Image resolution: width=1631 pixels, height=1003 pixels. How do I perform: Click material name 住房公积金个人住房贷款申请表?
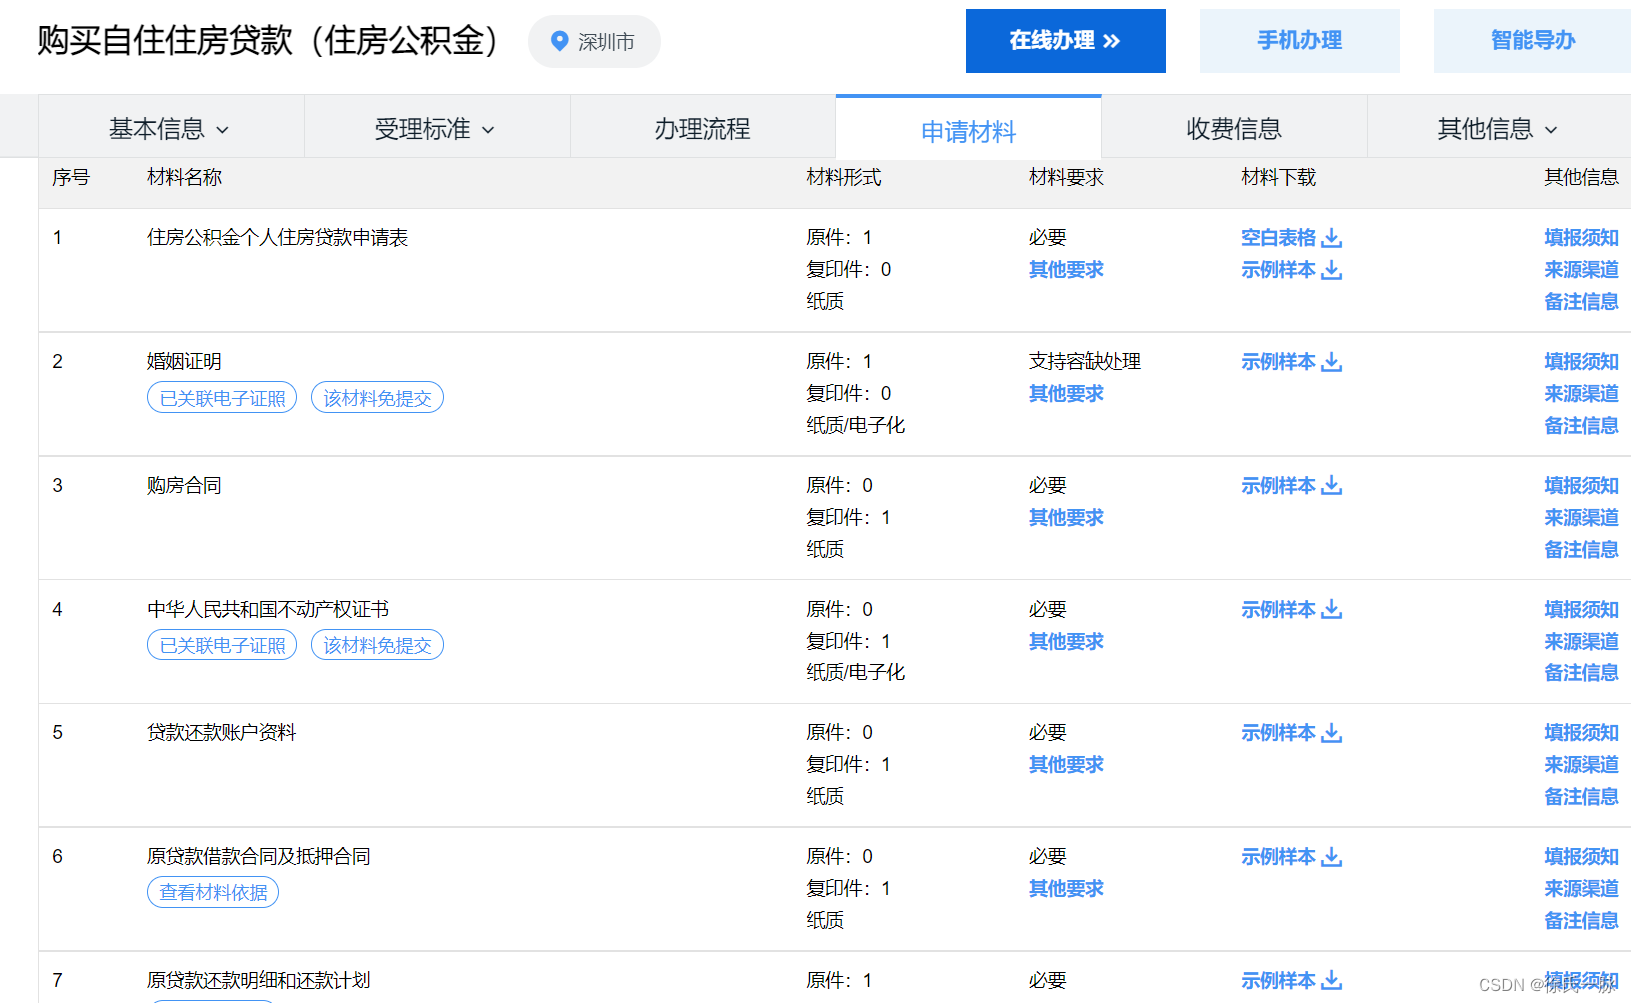click(278, 238)
